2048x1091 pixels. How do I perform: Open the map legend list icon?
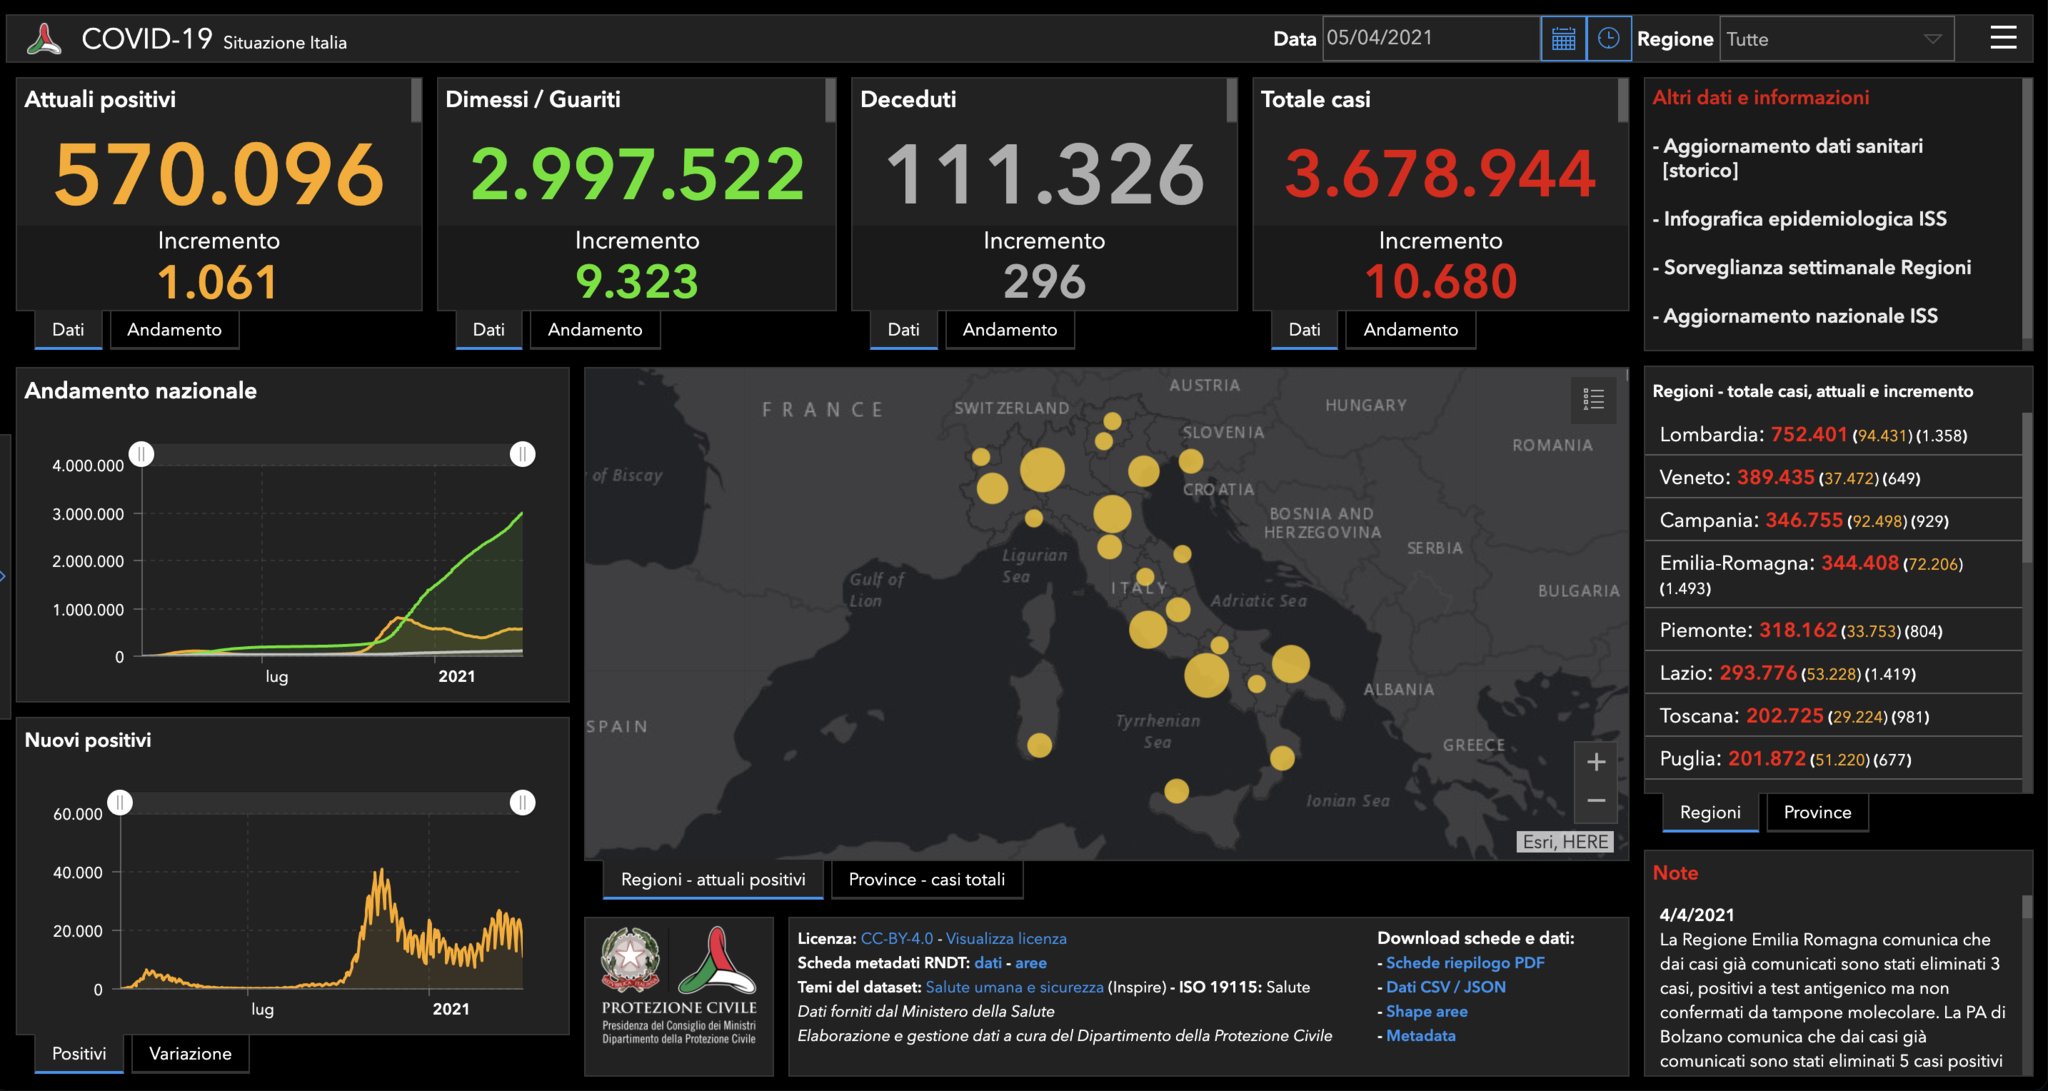(x=1593, y=400)
